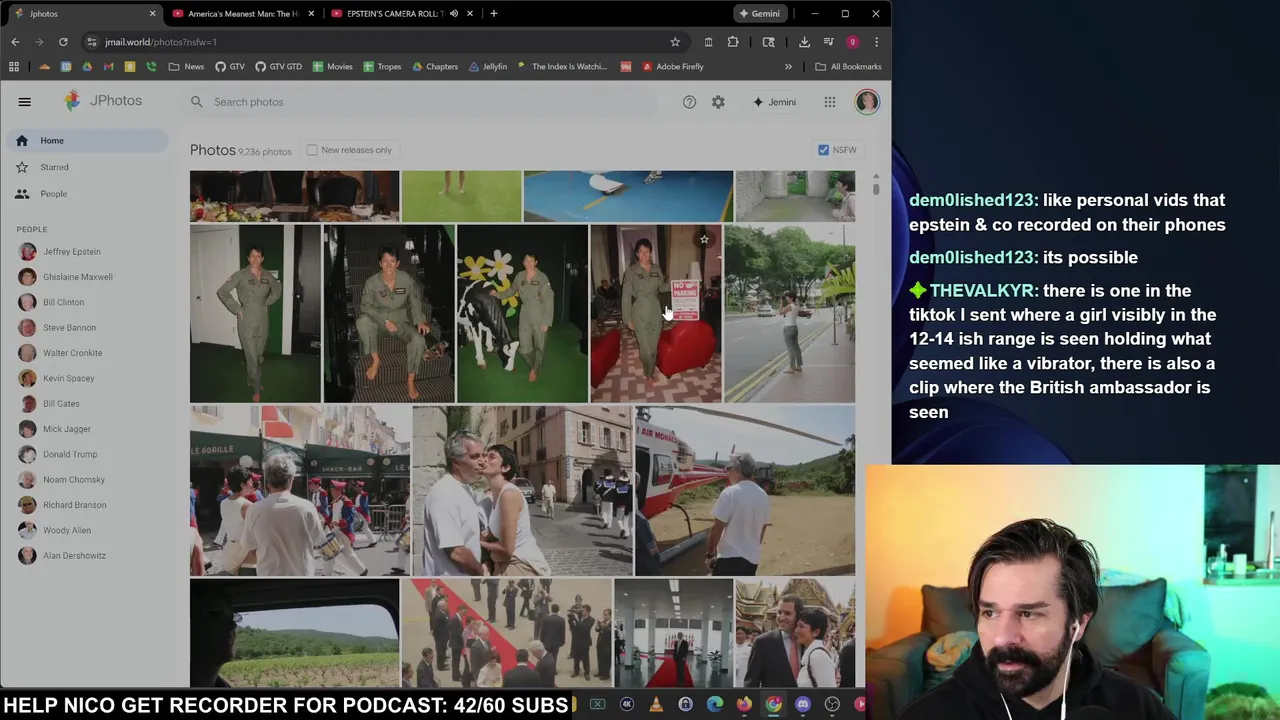Click the search magnifier icon

click(197, 102)
